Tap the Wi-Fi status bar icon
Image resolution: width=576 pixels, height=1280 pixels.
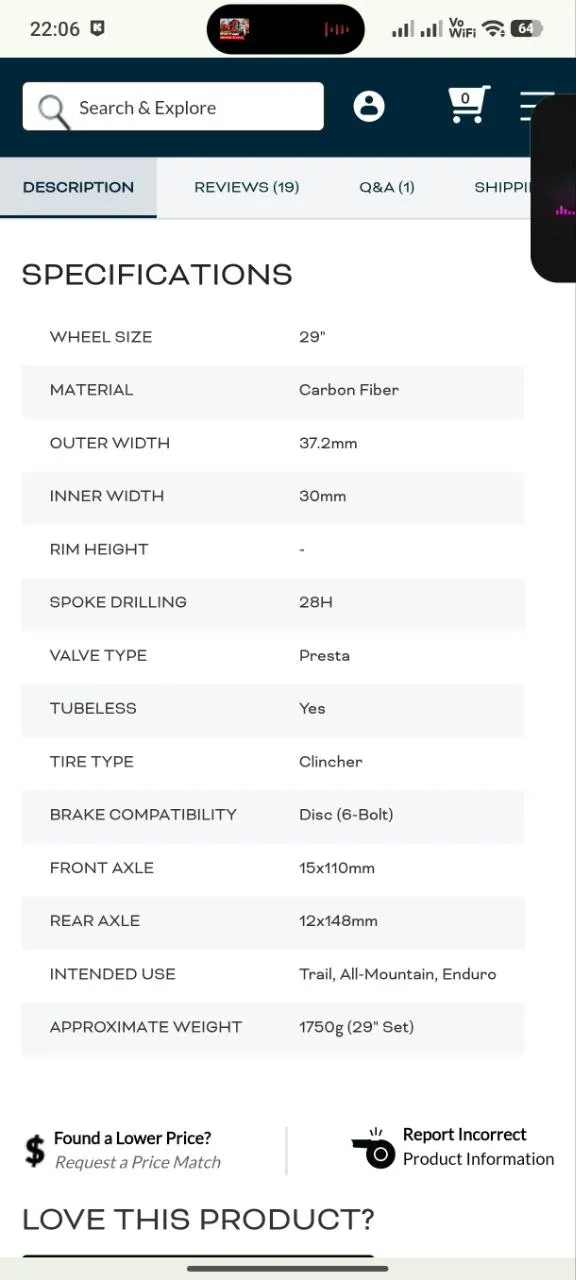(x=493, y=29)
